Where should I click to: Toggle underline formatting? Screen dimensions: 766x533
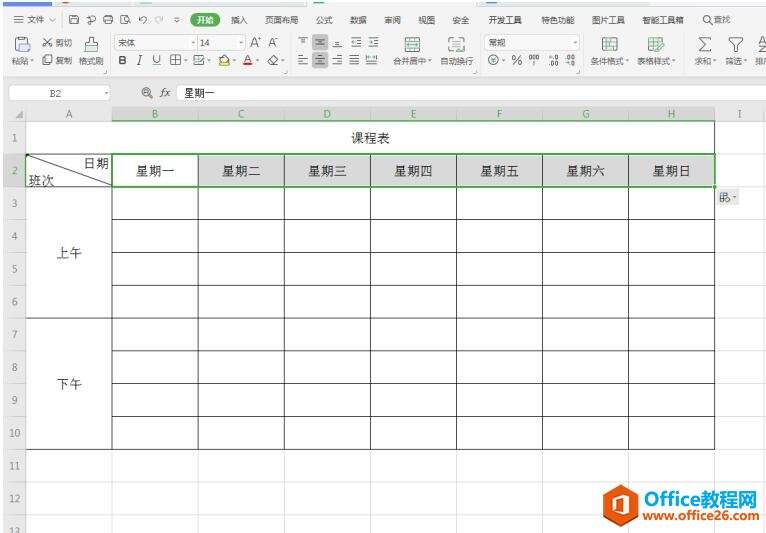[156, 60]
